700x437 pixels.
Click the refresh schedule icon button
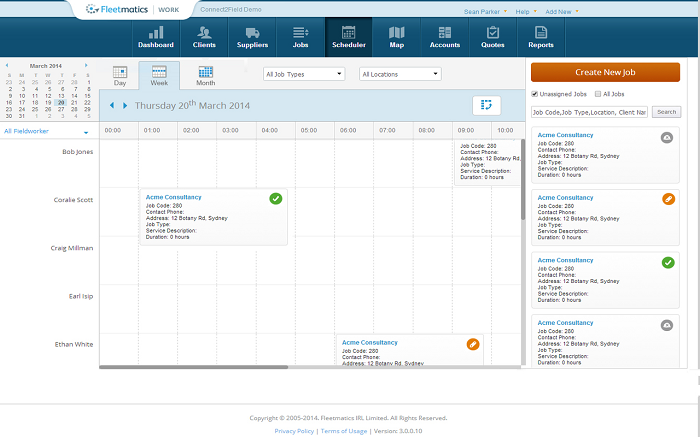(x=486, y=105)
